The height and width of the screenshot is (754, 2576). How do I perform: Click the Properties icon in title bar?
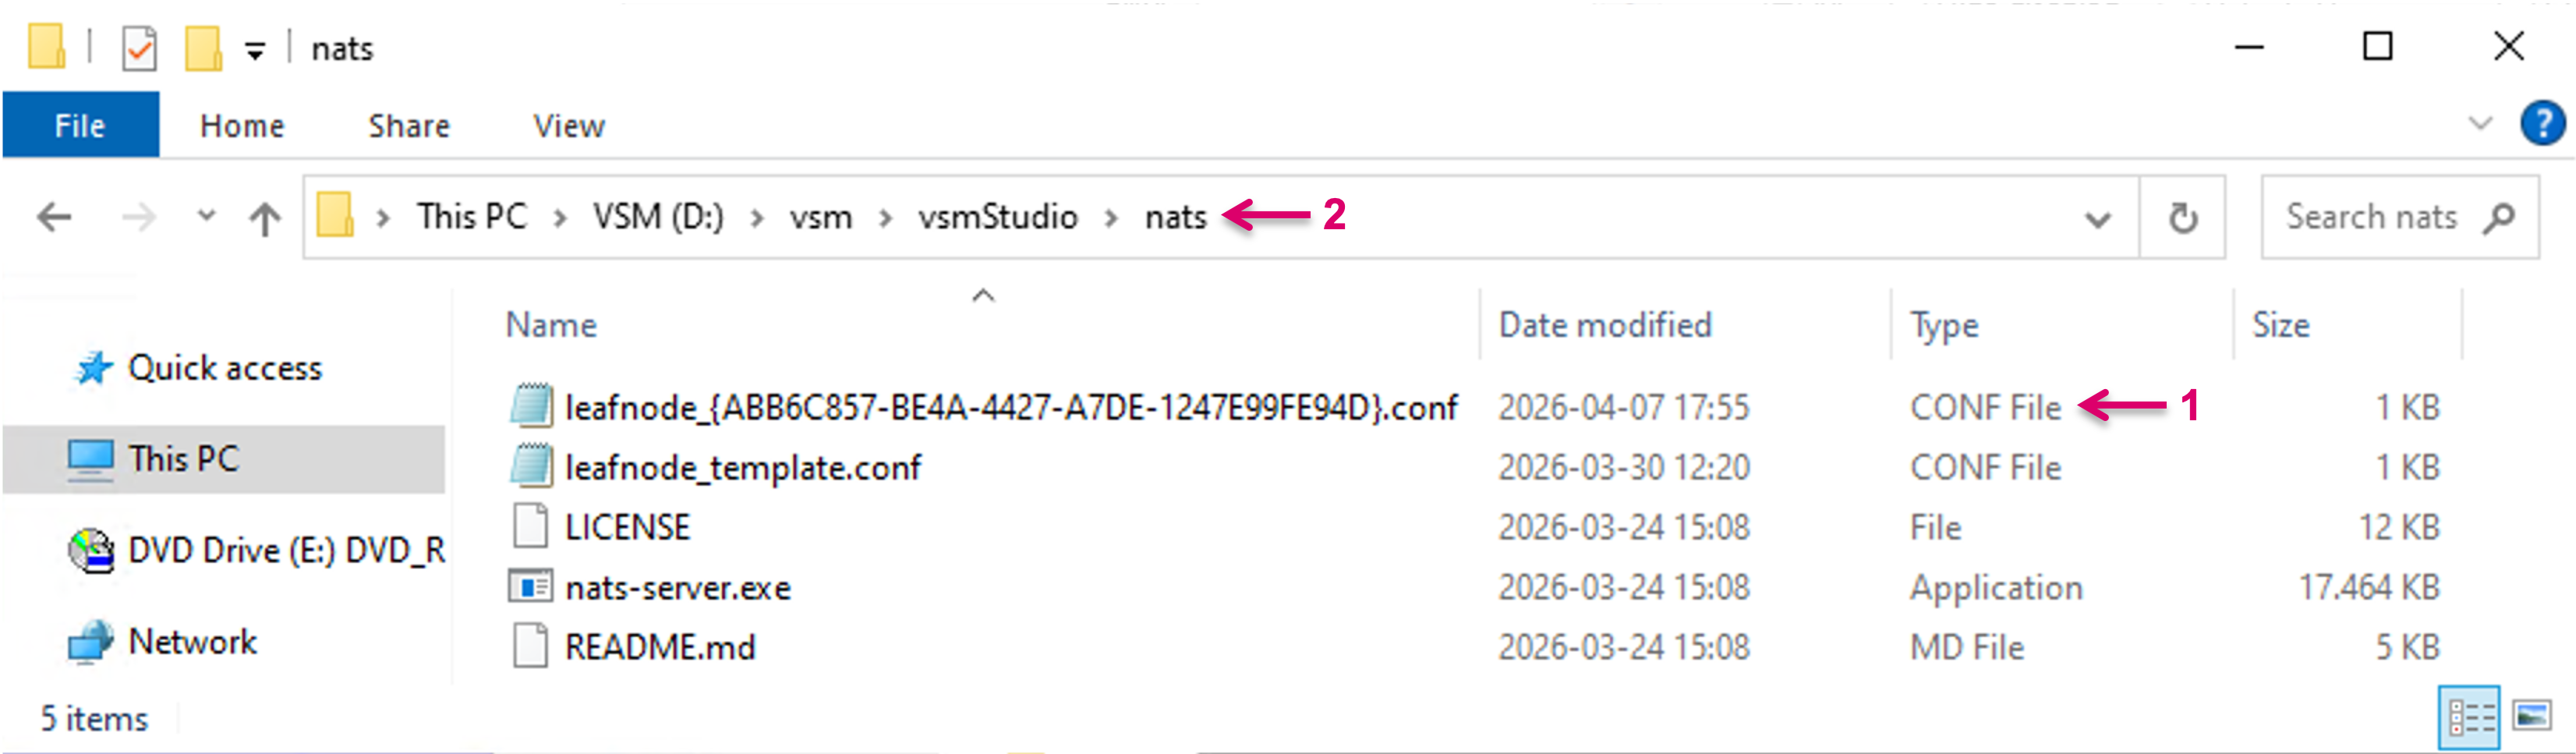click(x=139, y=48)
